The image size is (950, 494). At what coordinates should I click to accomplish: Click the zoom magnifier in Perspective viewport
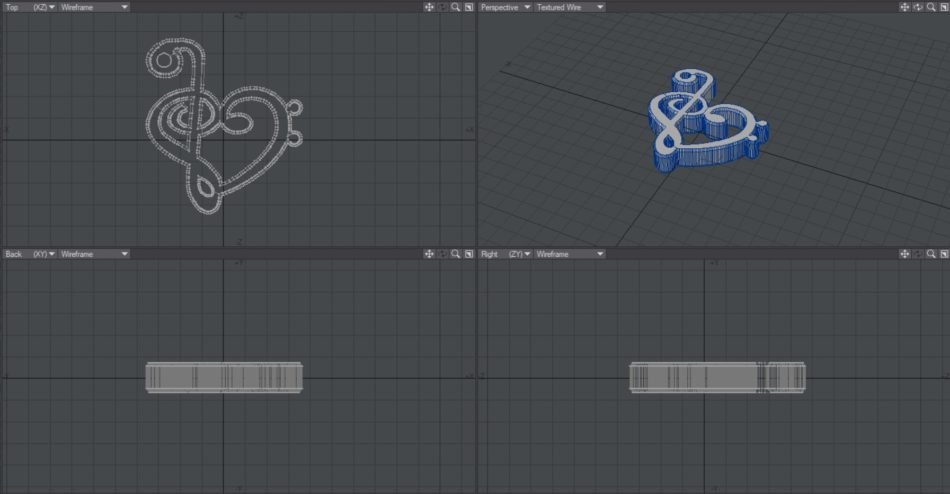pos(930,7)
